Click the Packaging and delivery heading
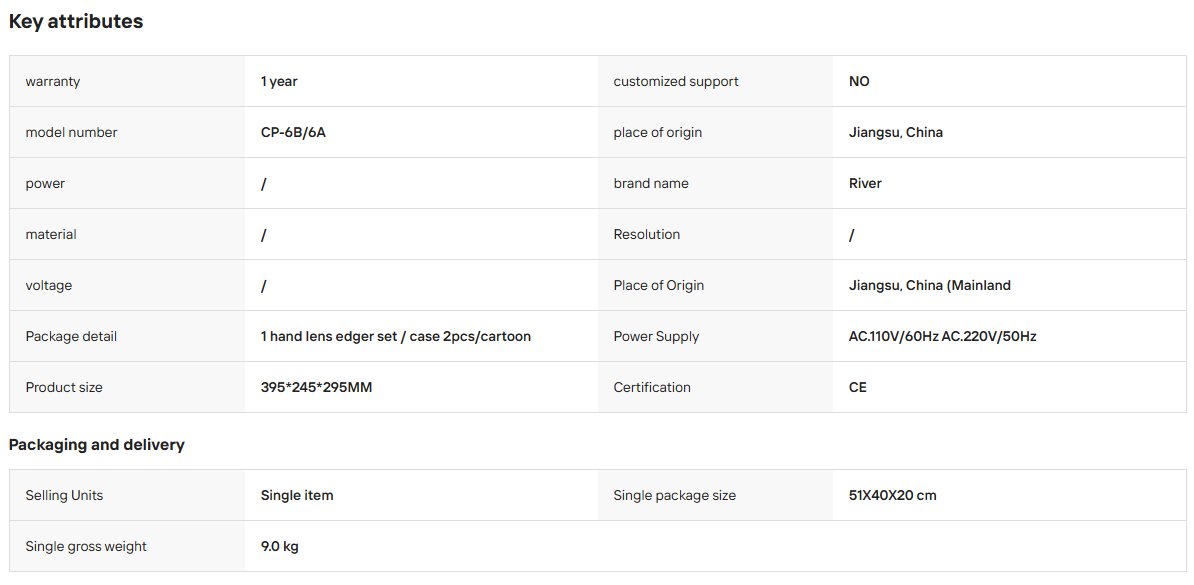Screen dimensions: 1194x585 97,445
